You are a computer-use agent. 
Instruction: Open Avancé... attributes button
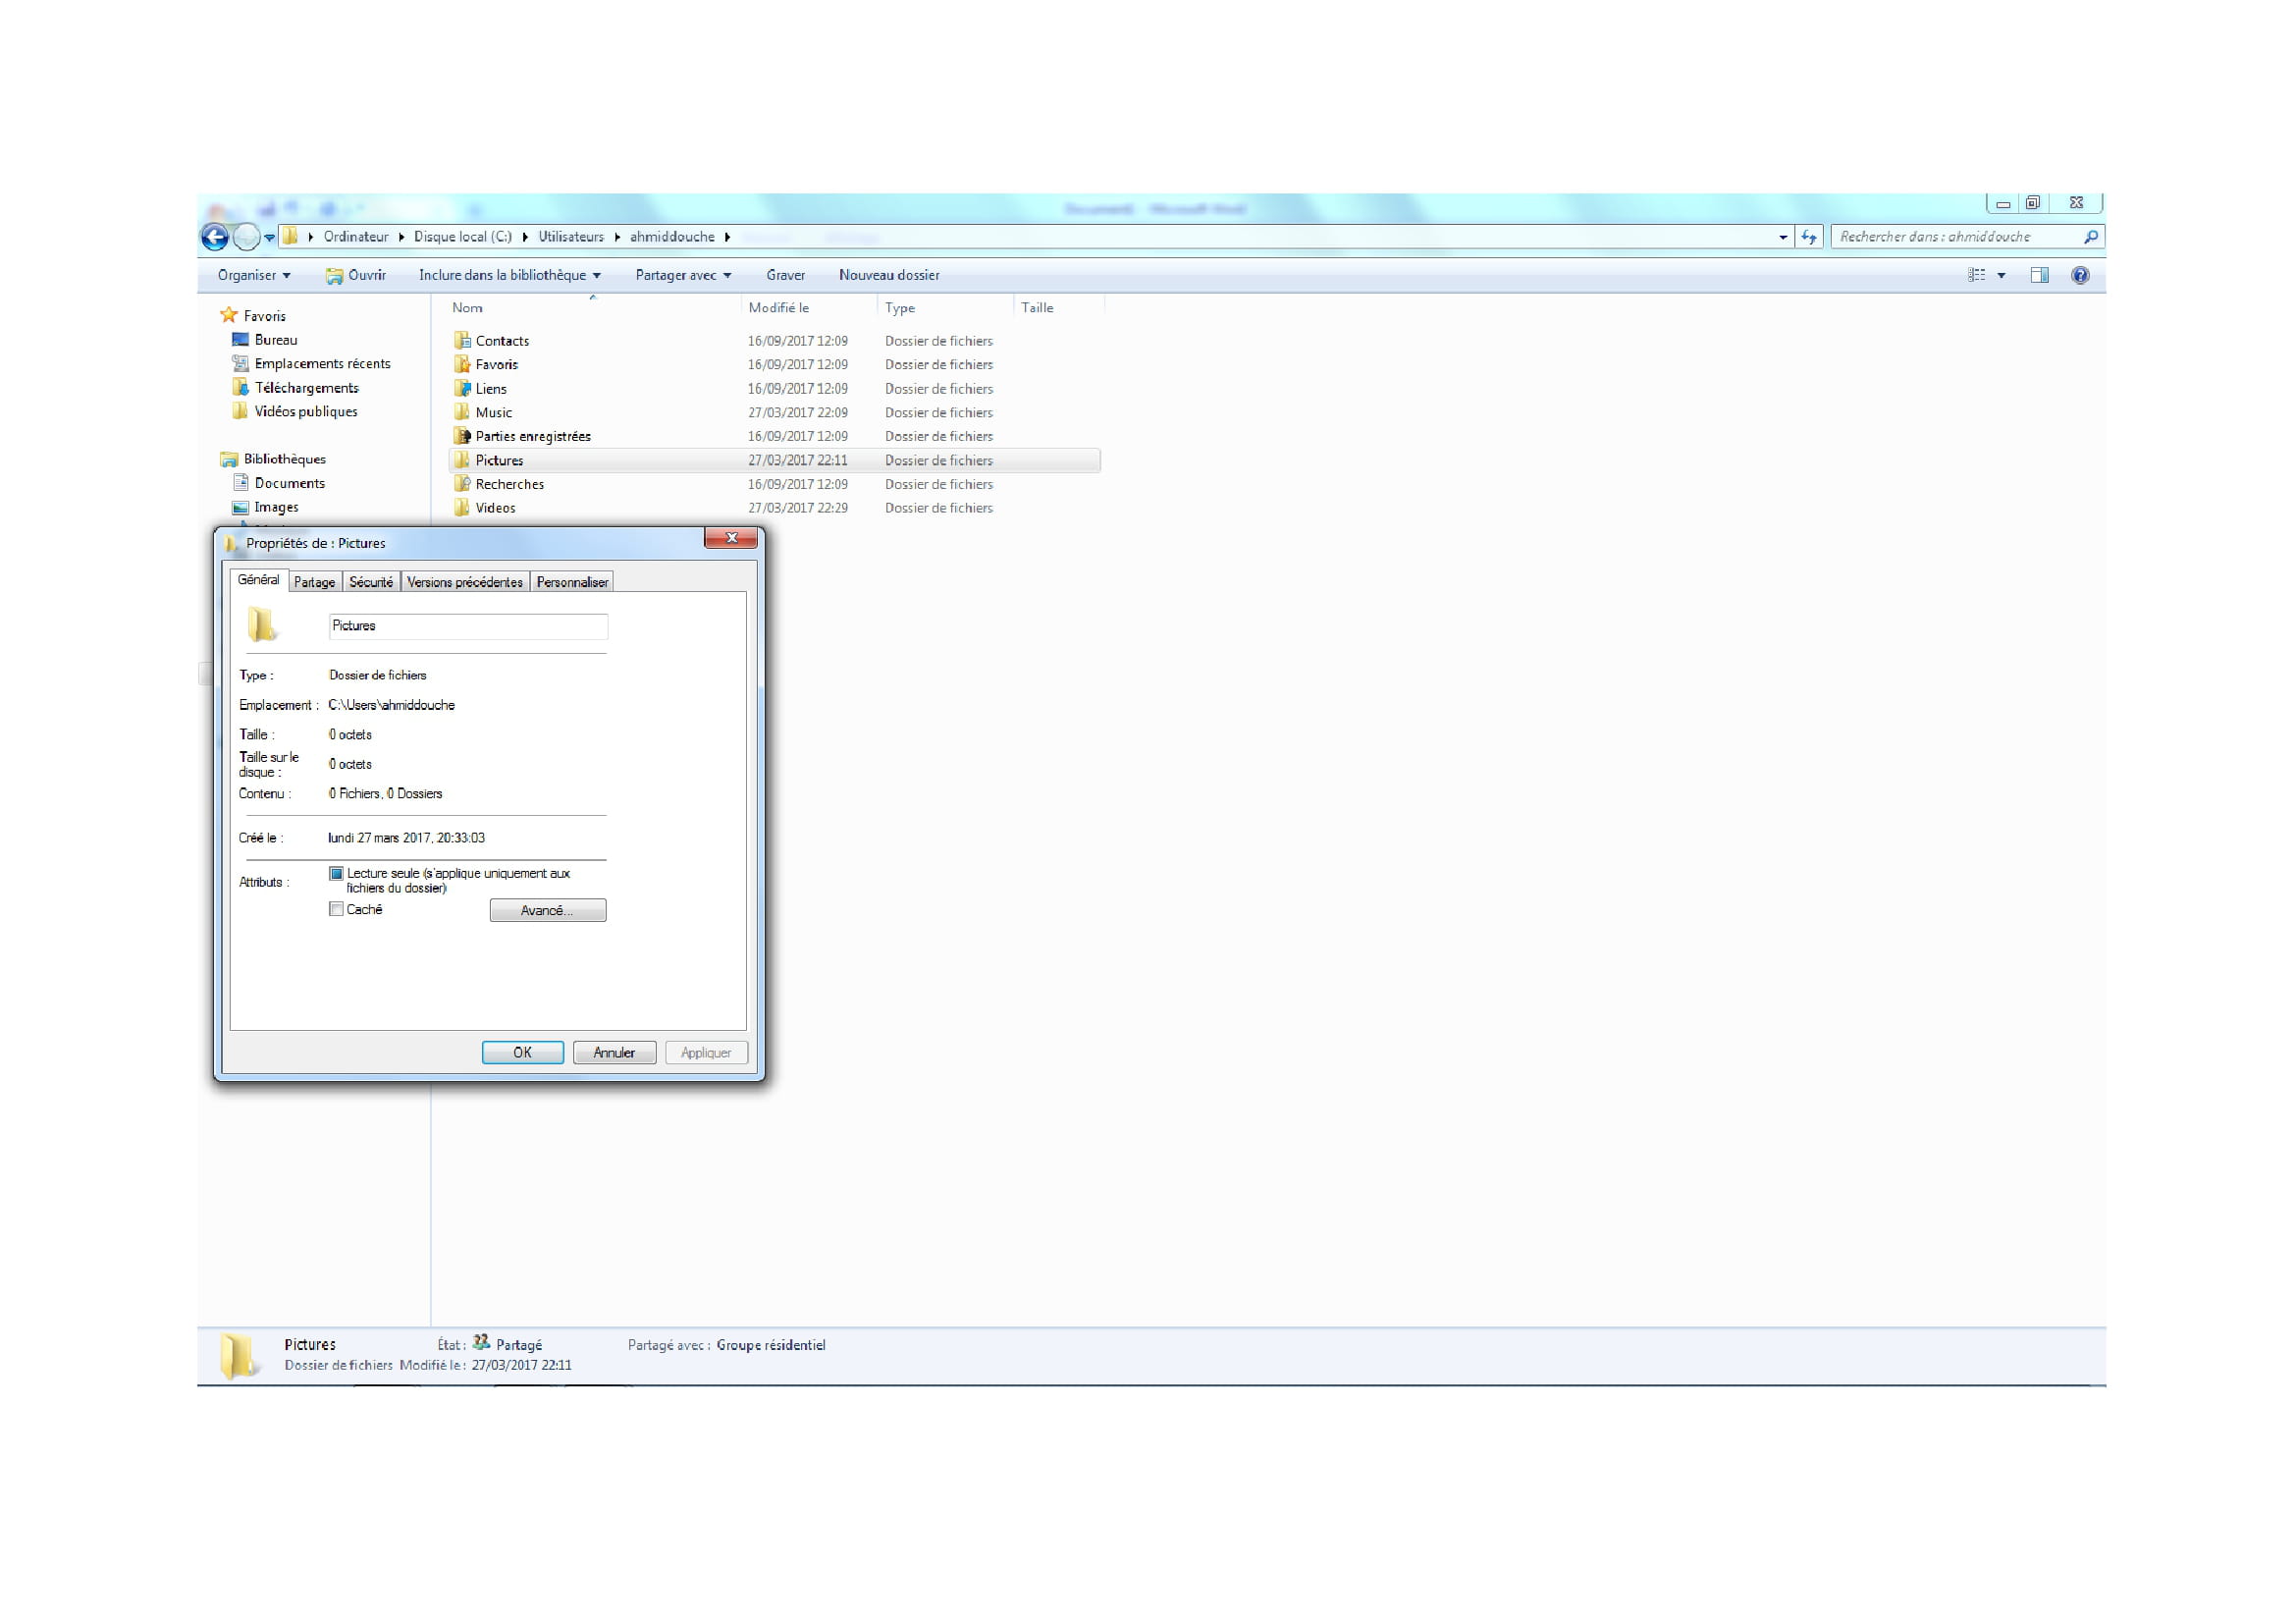point(548,911)
